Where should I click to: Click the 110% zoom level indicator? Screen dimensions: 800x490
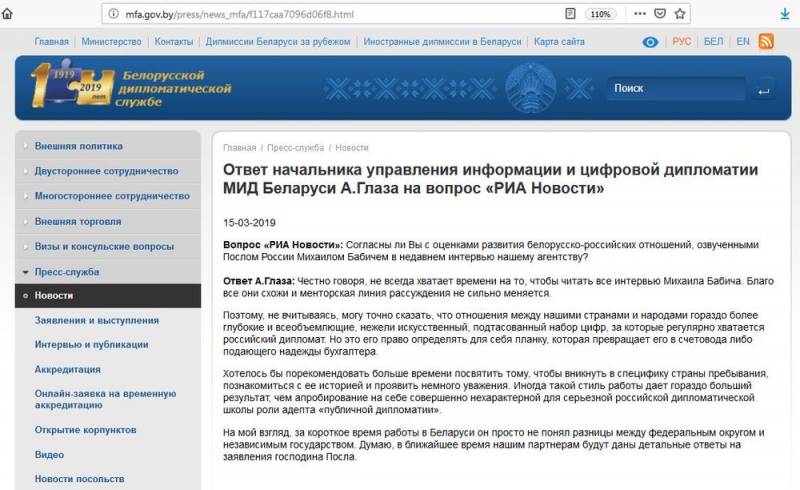601,14
